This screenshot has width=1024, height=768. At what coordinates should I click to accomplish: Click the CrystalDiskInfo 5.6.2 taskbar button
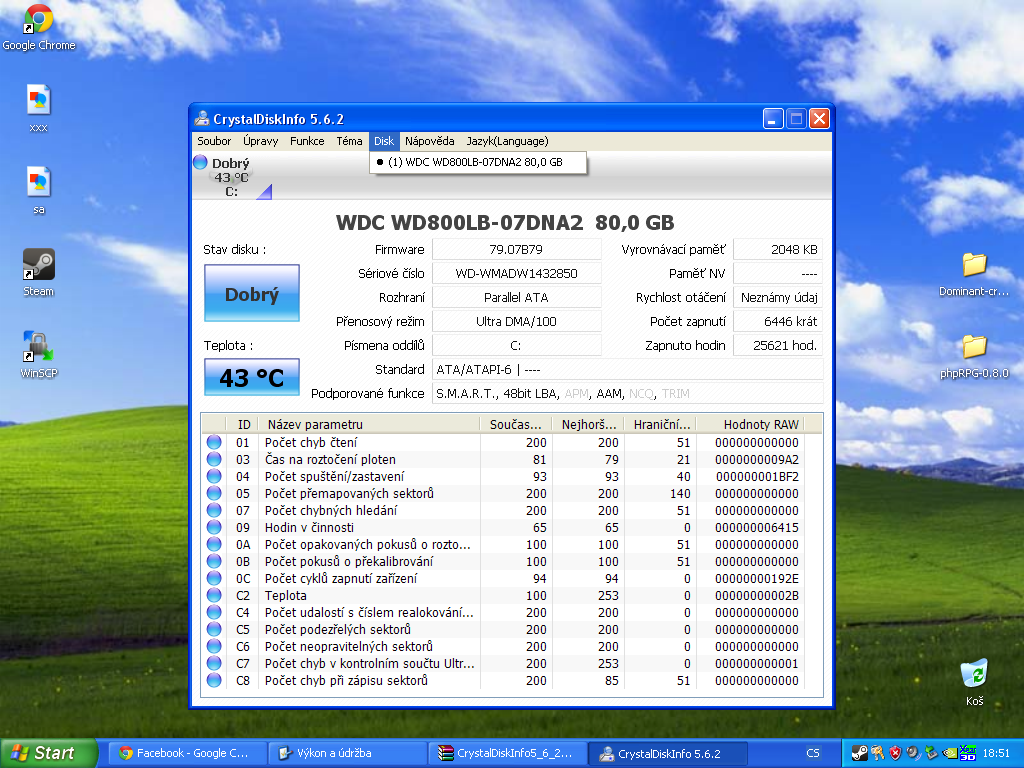pyautogui.click(x=667, y=753)
